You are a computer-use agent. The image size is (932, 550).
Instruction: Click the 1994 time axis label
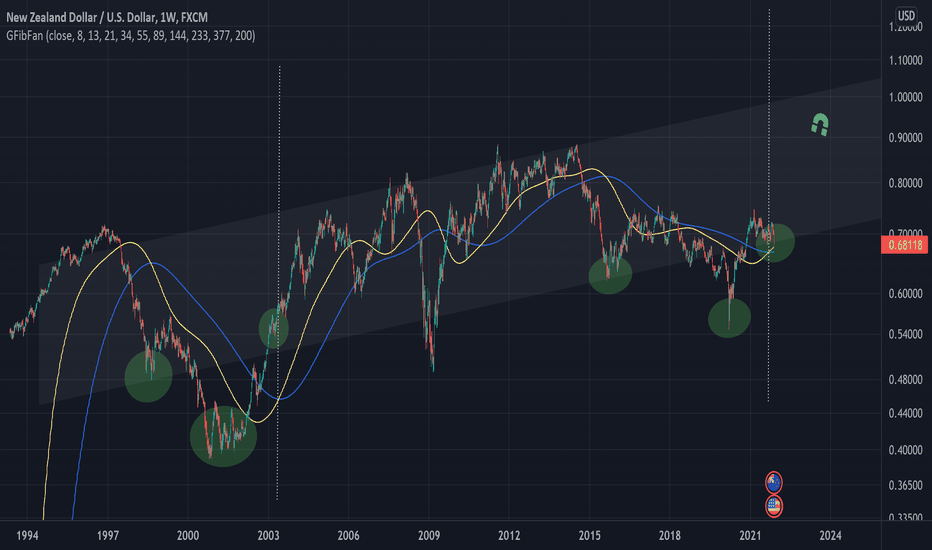pos(27,536)
